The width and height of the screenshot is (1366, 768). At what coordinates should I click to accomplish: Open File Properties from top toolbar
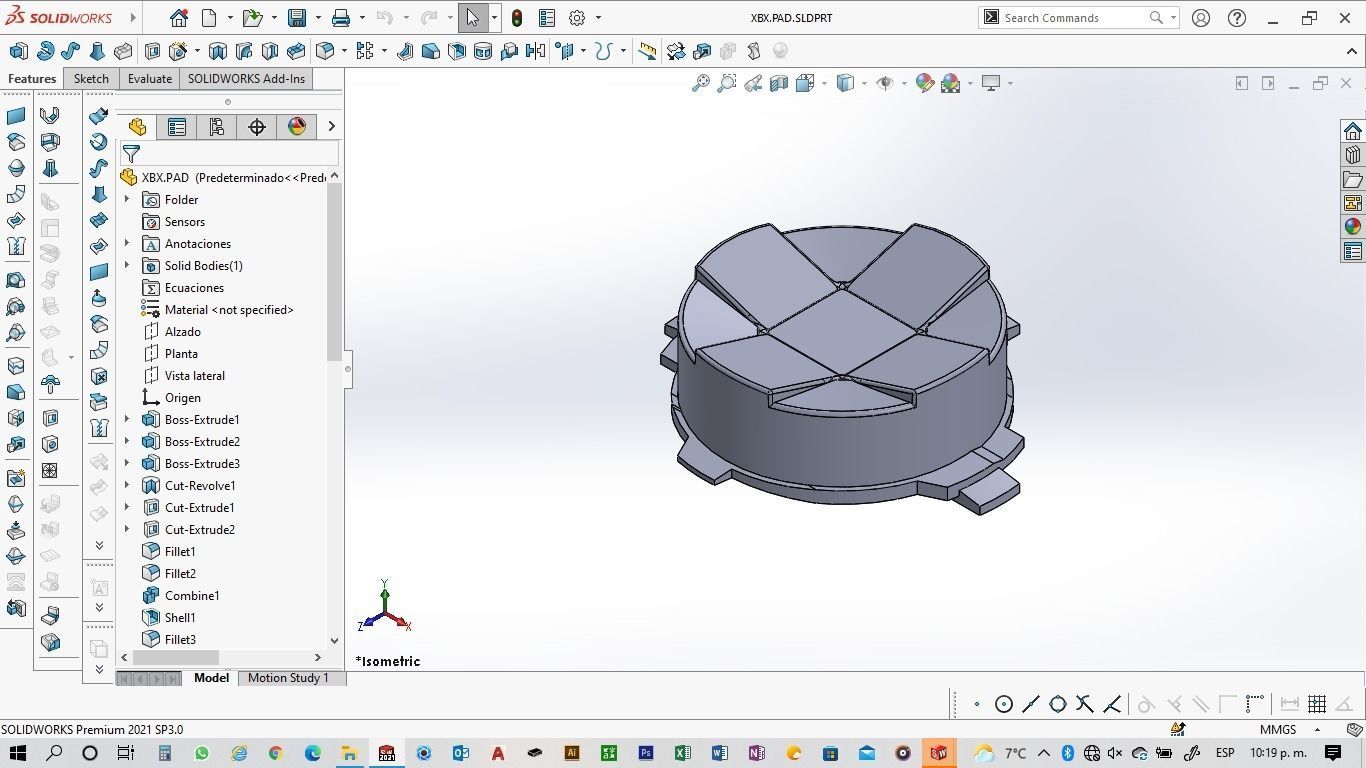pyautogui.click(x=547, y=18)
